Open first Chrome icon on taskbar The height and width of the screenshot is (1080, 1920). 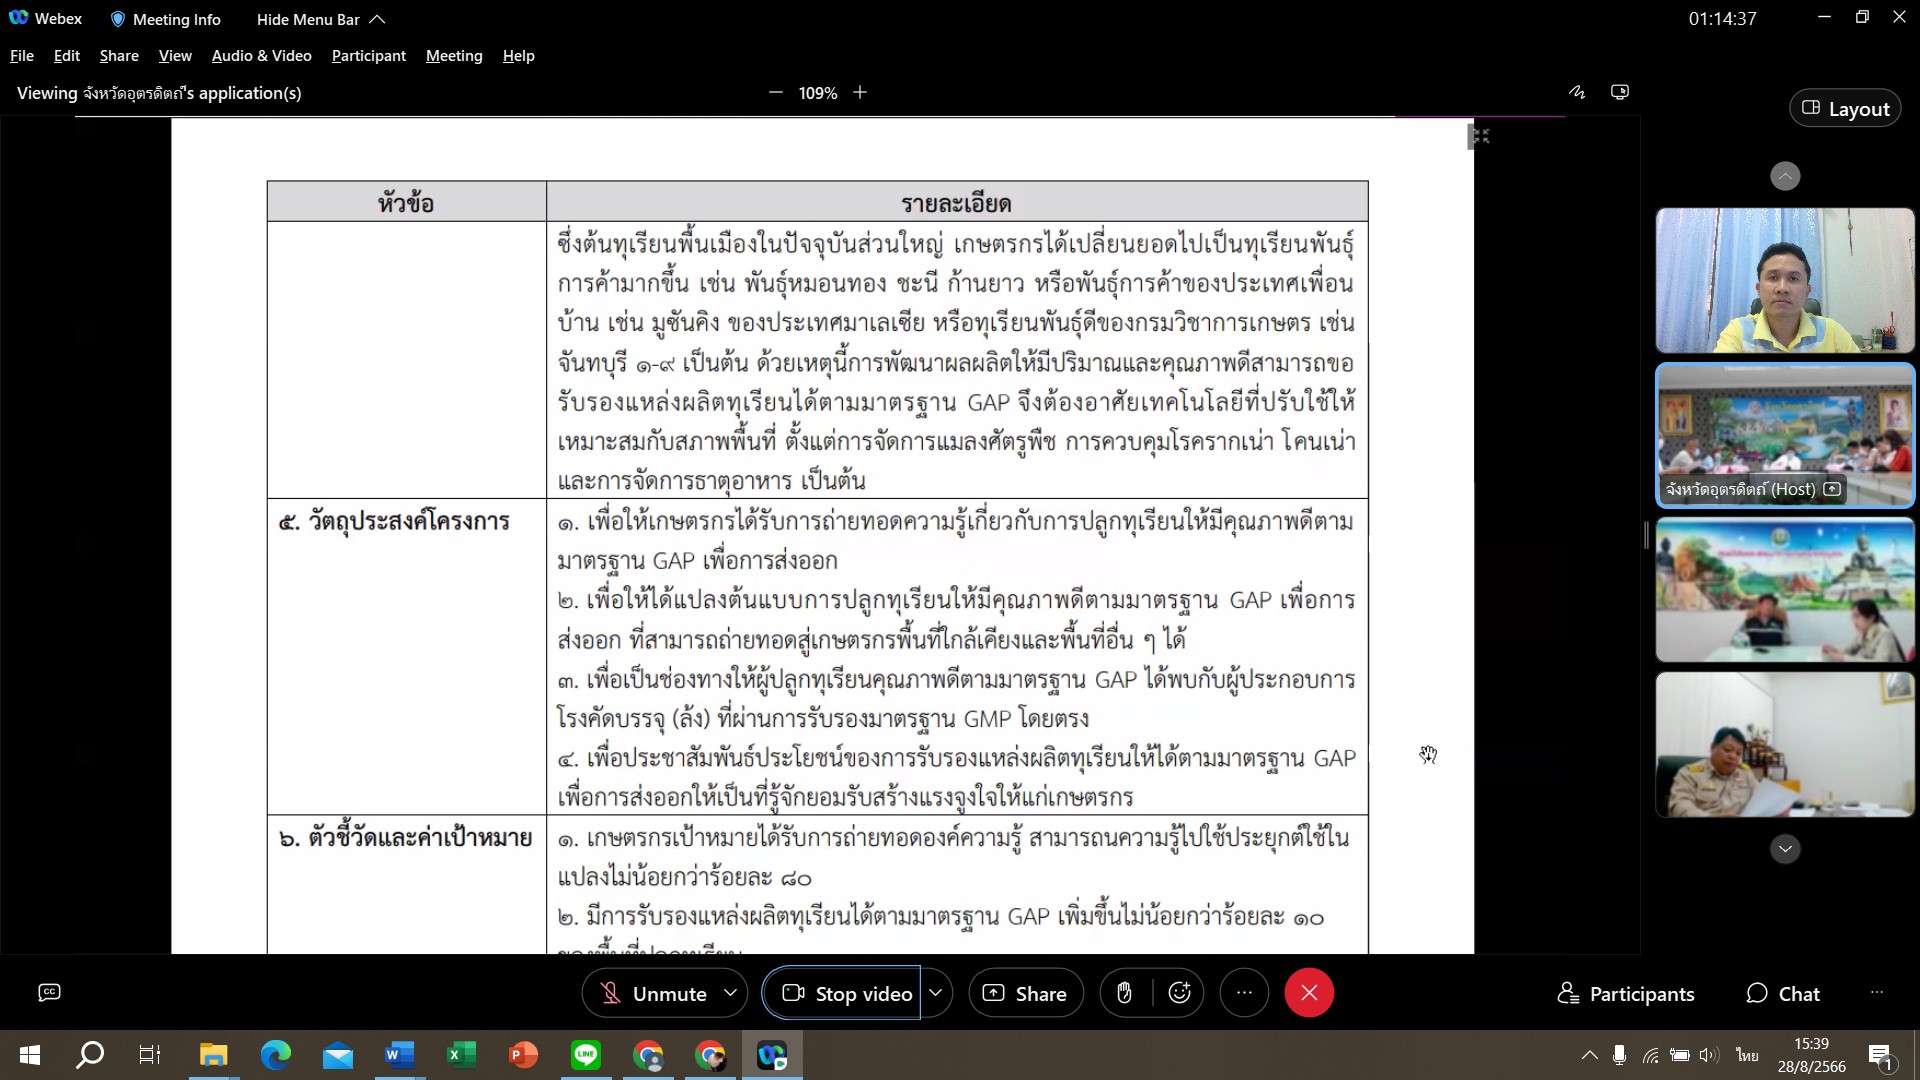648,1055
